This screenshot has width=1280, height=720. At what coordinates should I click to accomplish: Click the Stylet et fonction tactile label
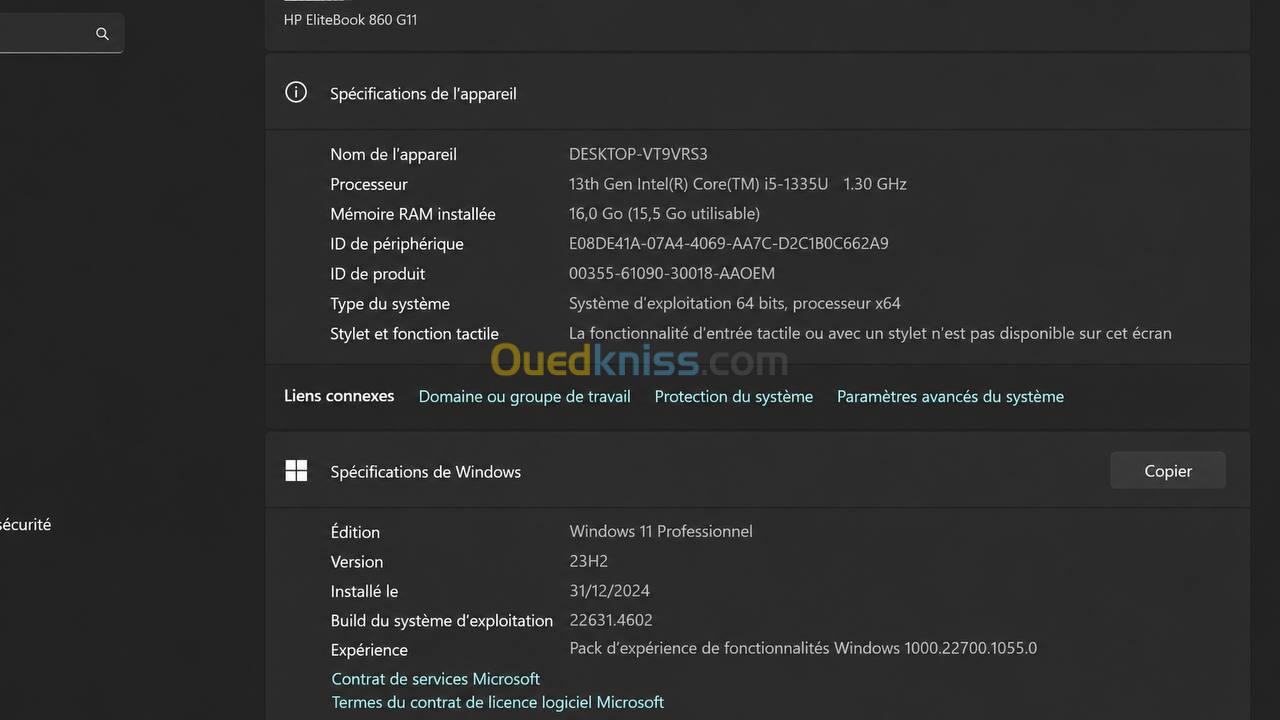[x=414, y=334]
